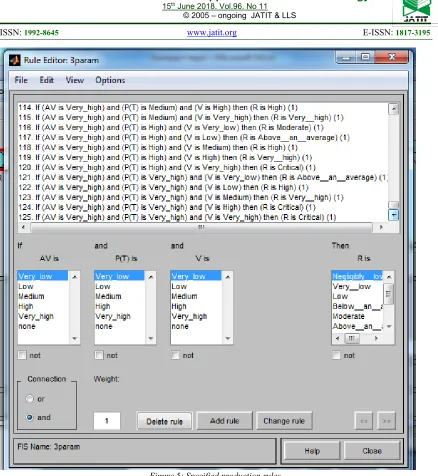Select 'Negligibly_low' in the R list
This screenshot has width=438, height=476.
coord(357,276)
